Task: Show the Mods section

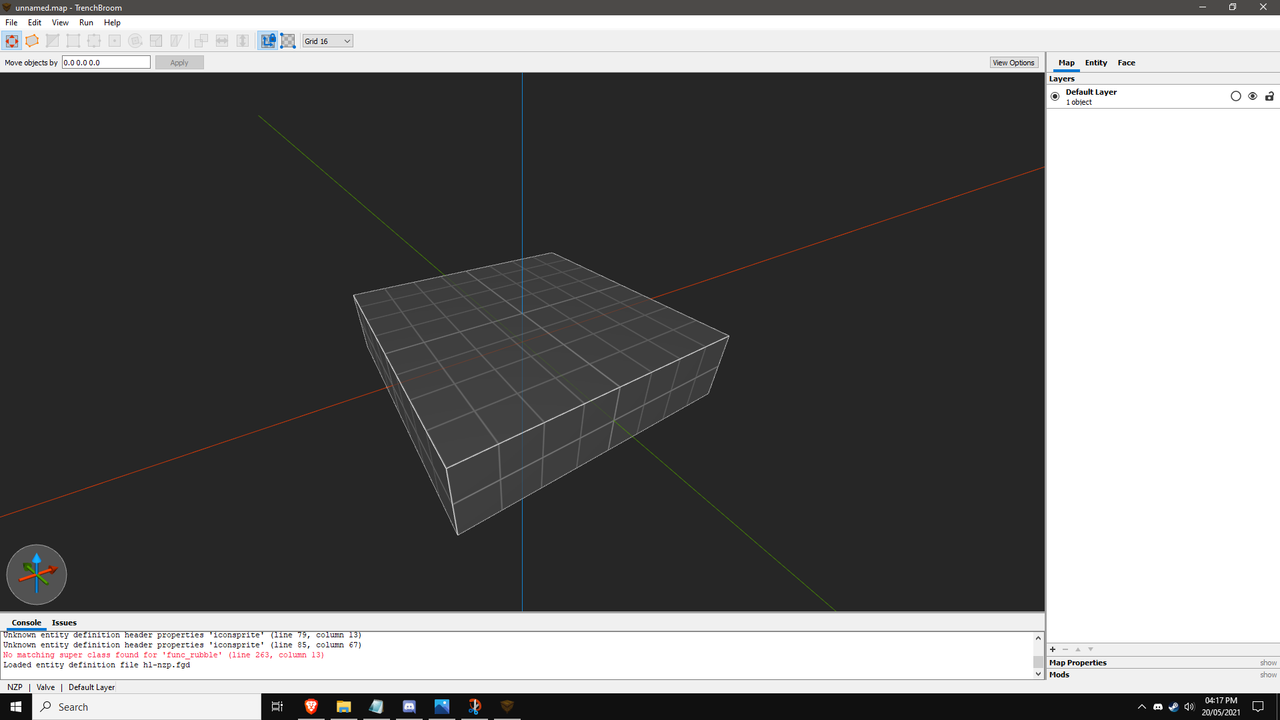Action: [1267, 674]
